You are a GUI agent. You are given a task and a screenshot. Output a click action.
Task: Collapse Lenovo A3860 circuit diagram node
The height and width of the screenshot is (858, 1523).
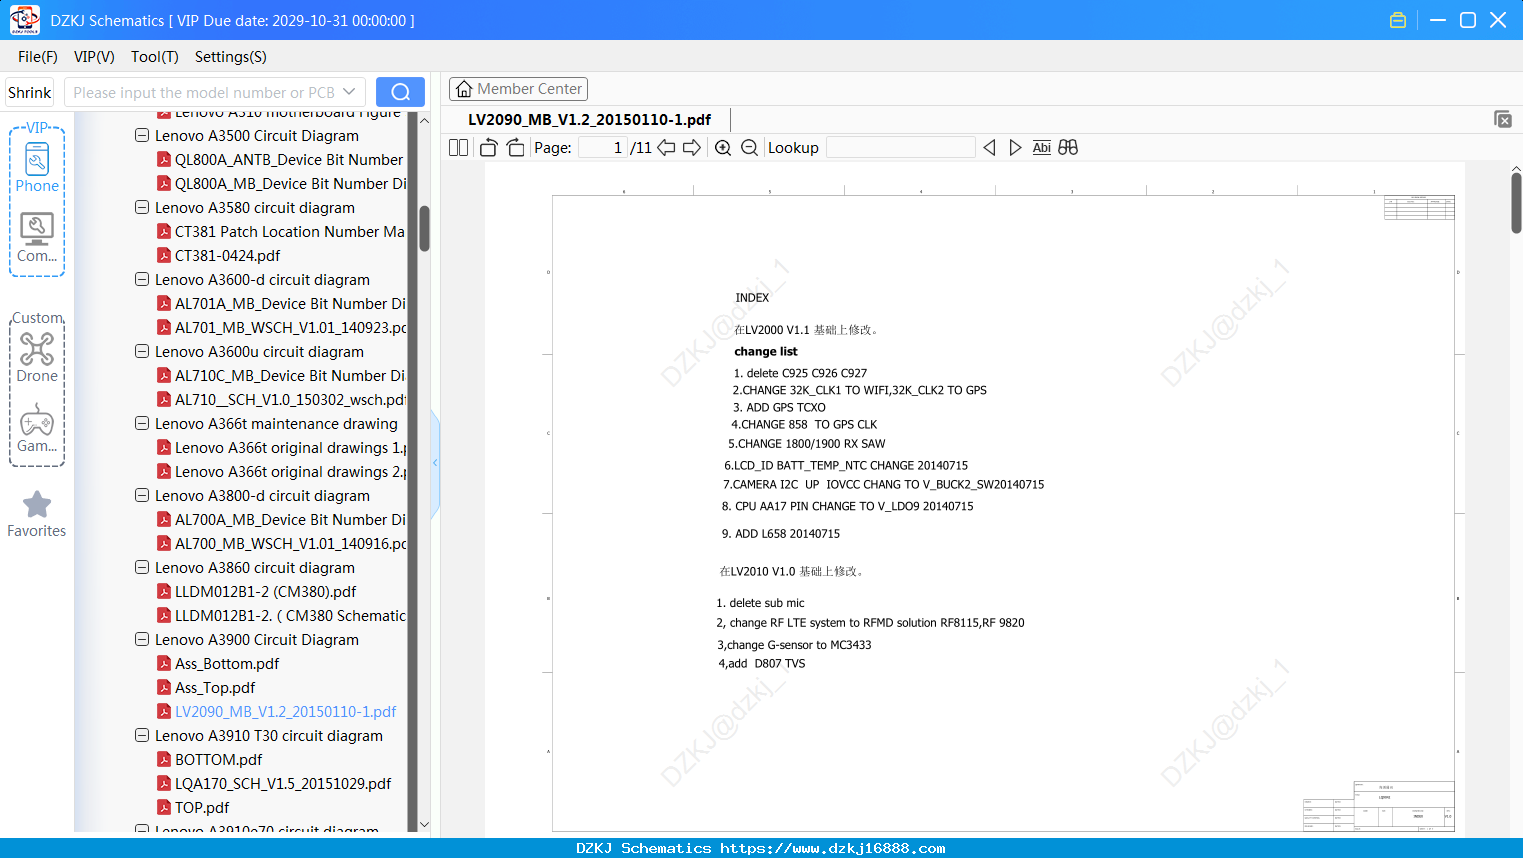pos(142,567)
